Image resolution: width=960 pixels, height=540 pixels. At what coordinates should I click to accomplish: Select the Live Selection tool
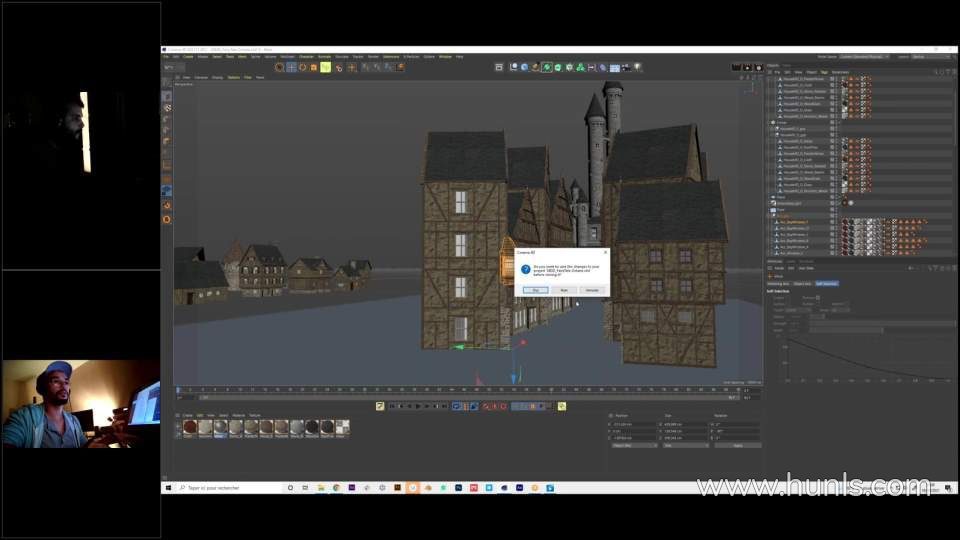click(280, 67)
